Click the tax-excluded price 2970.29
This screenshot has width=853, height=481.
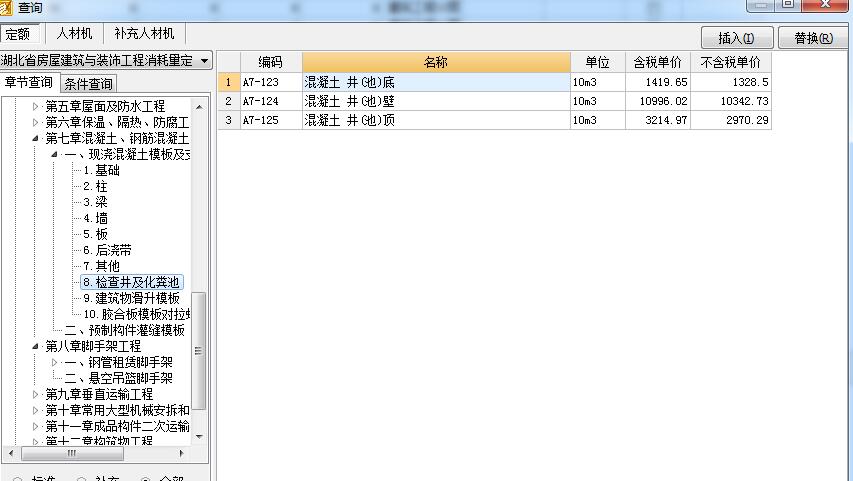(x=731, y=120)
